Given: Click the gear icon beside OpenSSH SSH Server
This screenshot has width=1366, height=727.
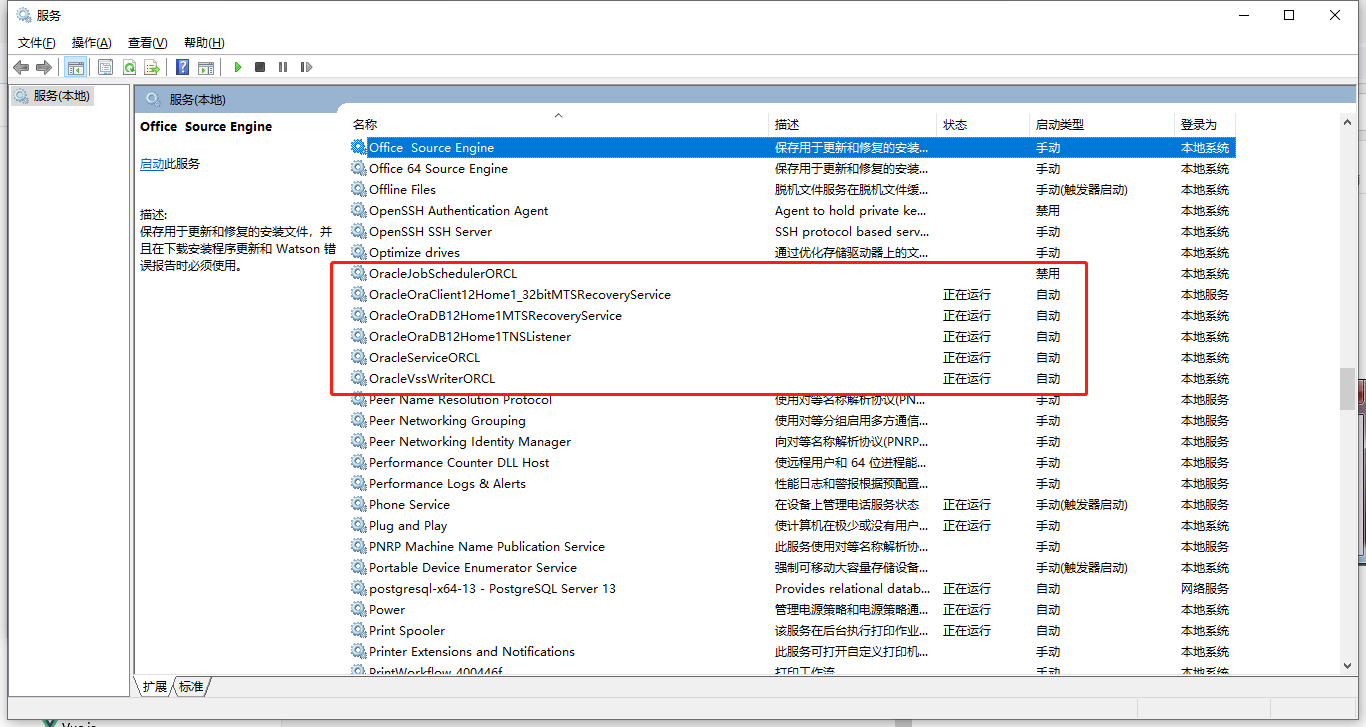Looking at the screenshot, I should tap(359, 231).
